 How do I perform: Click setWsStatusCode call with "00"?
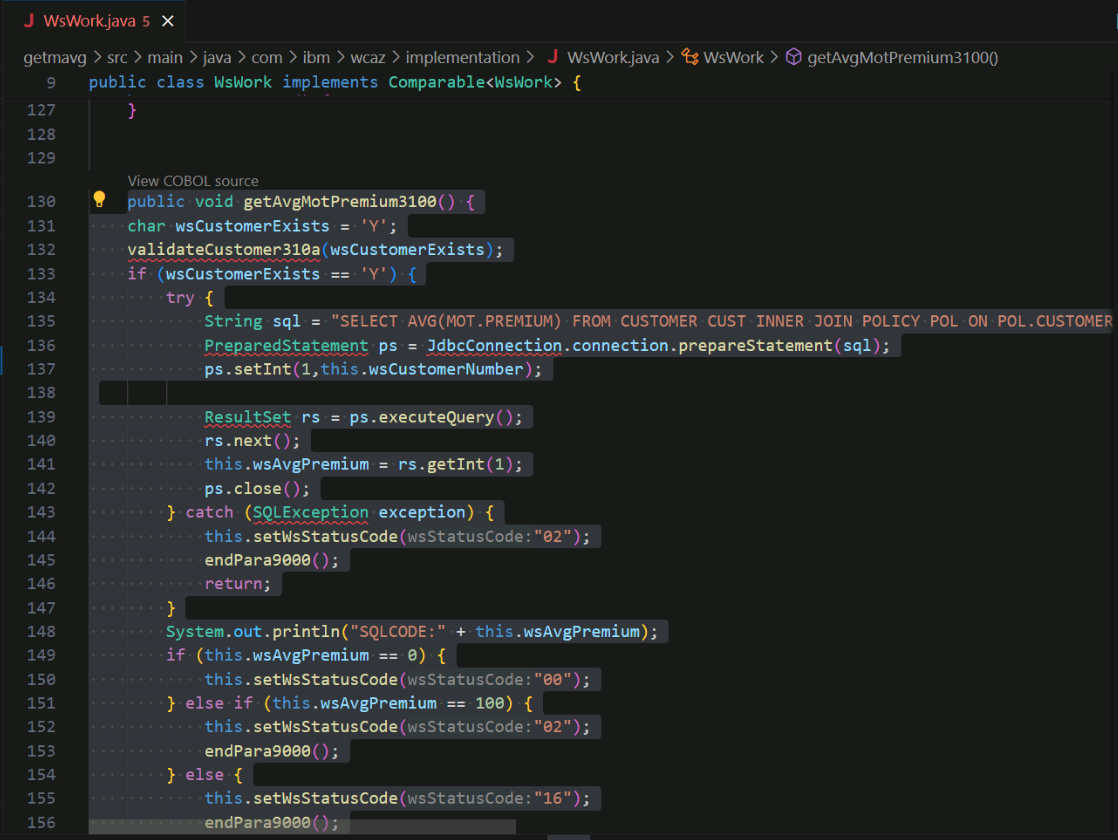click(397, 680)
